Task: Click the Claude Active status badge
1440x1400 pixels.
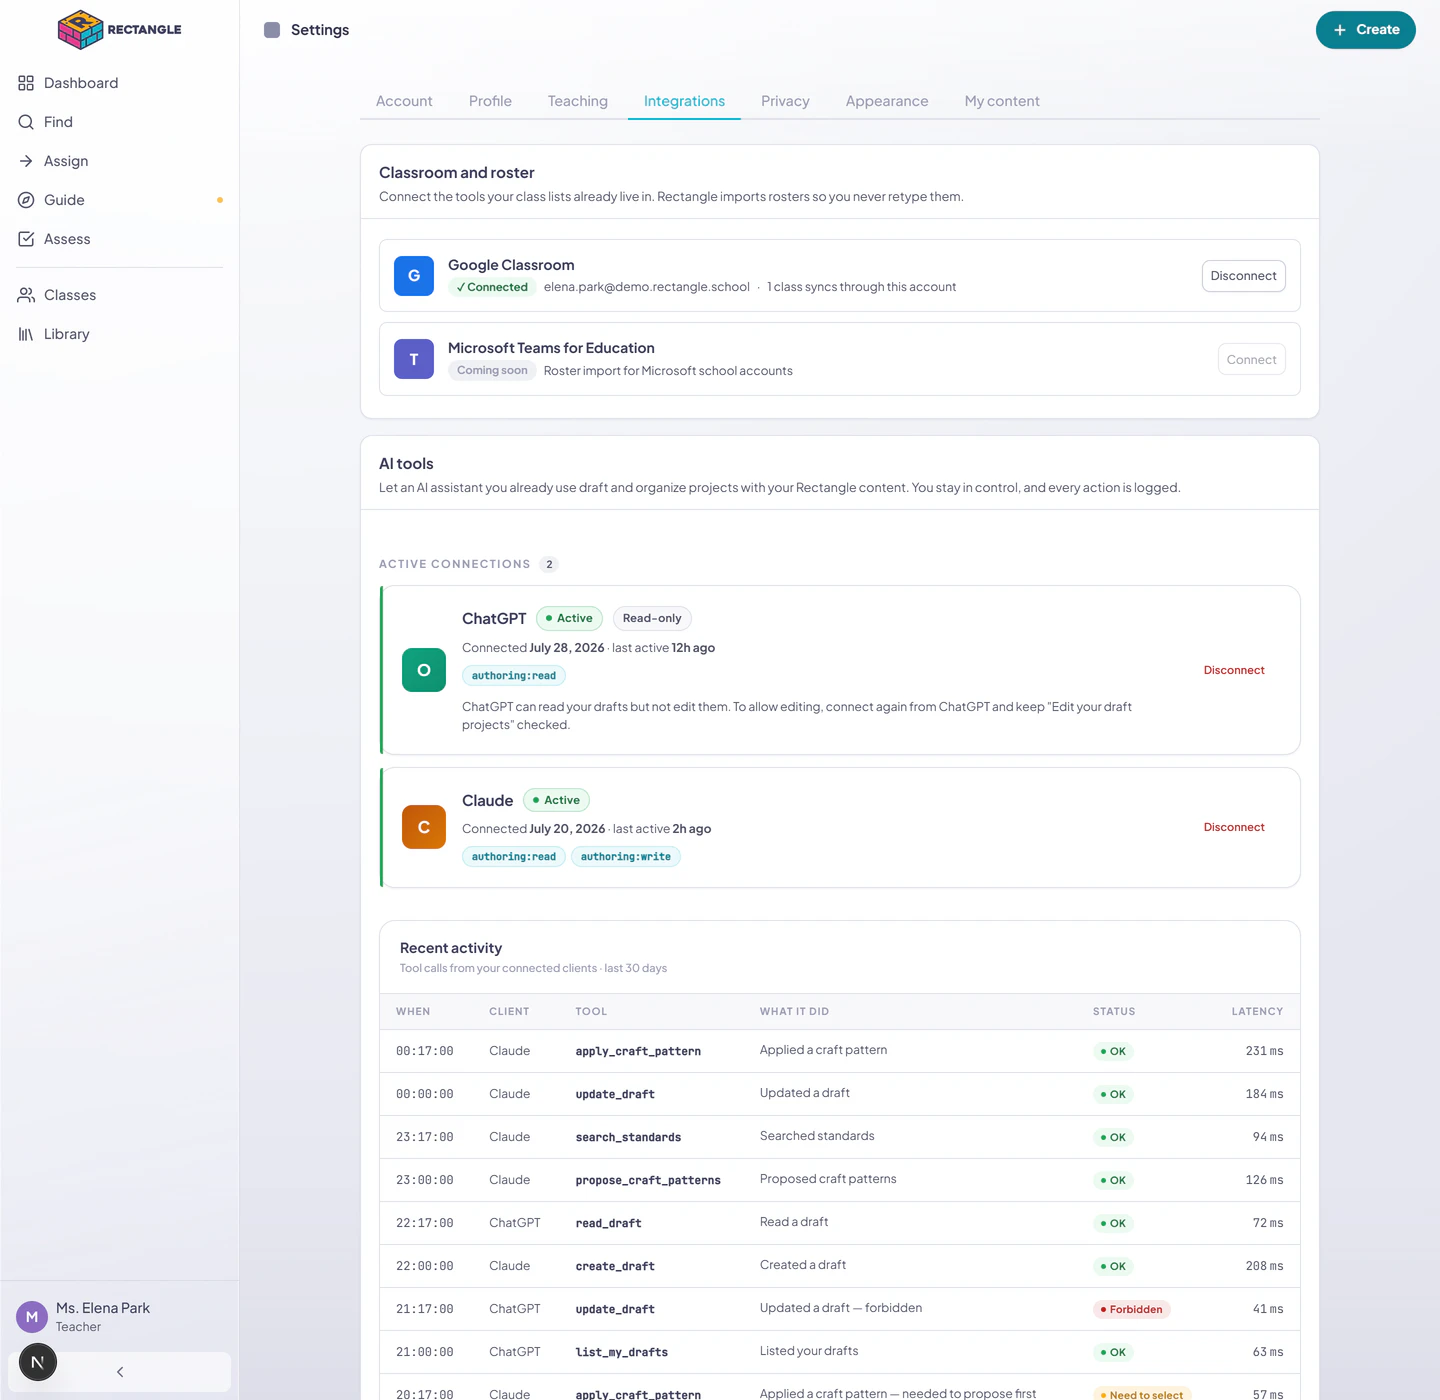Action: click(x=556, y=800)
